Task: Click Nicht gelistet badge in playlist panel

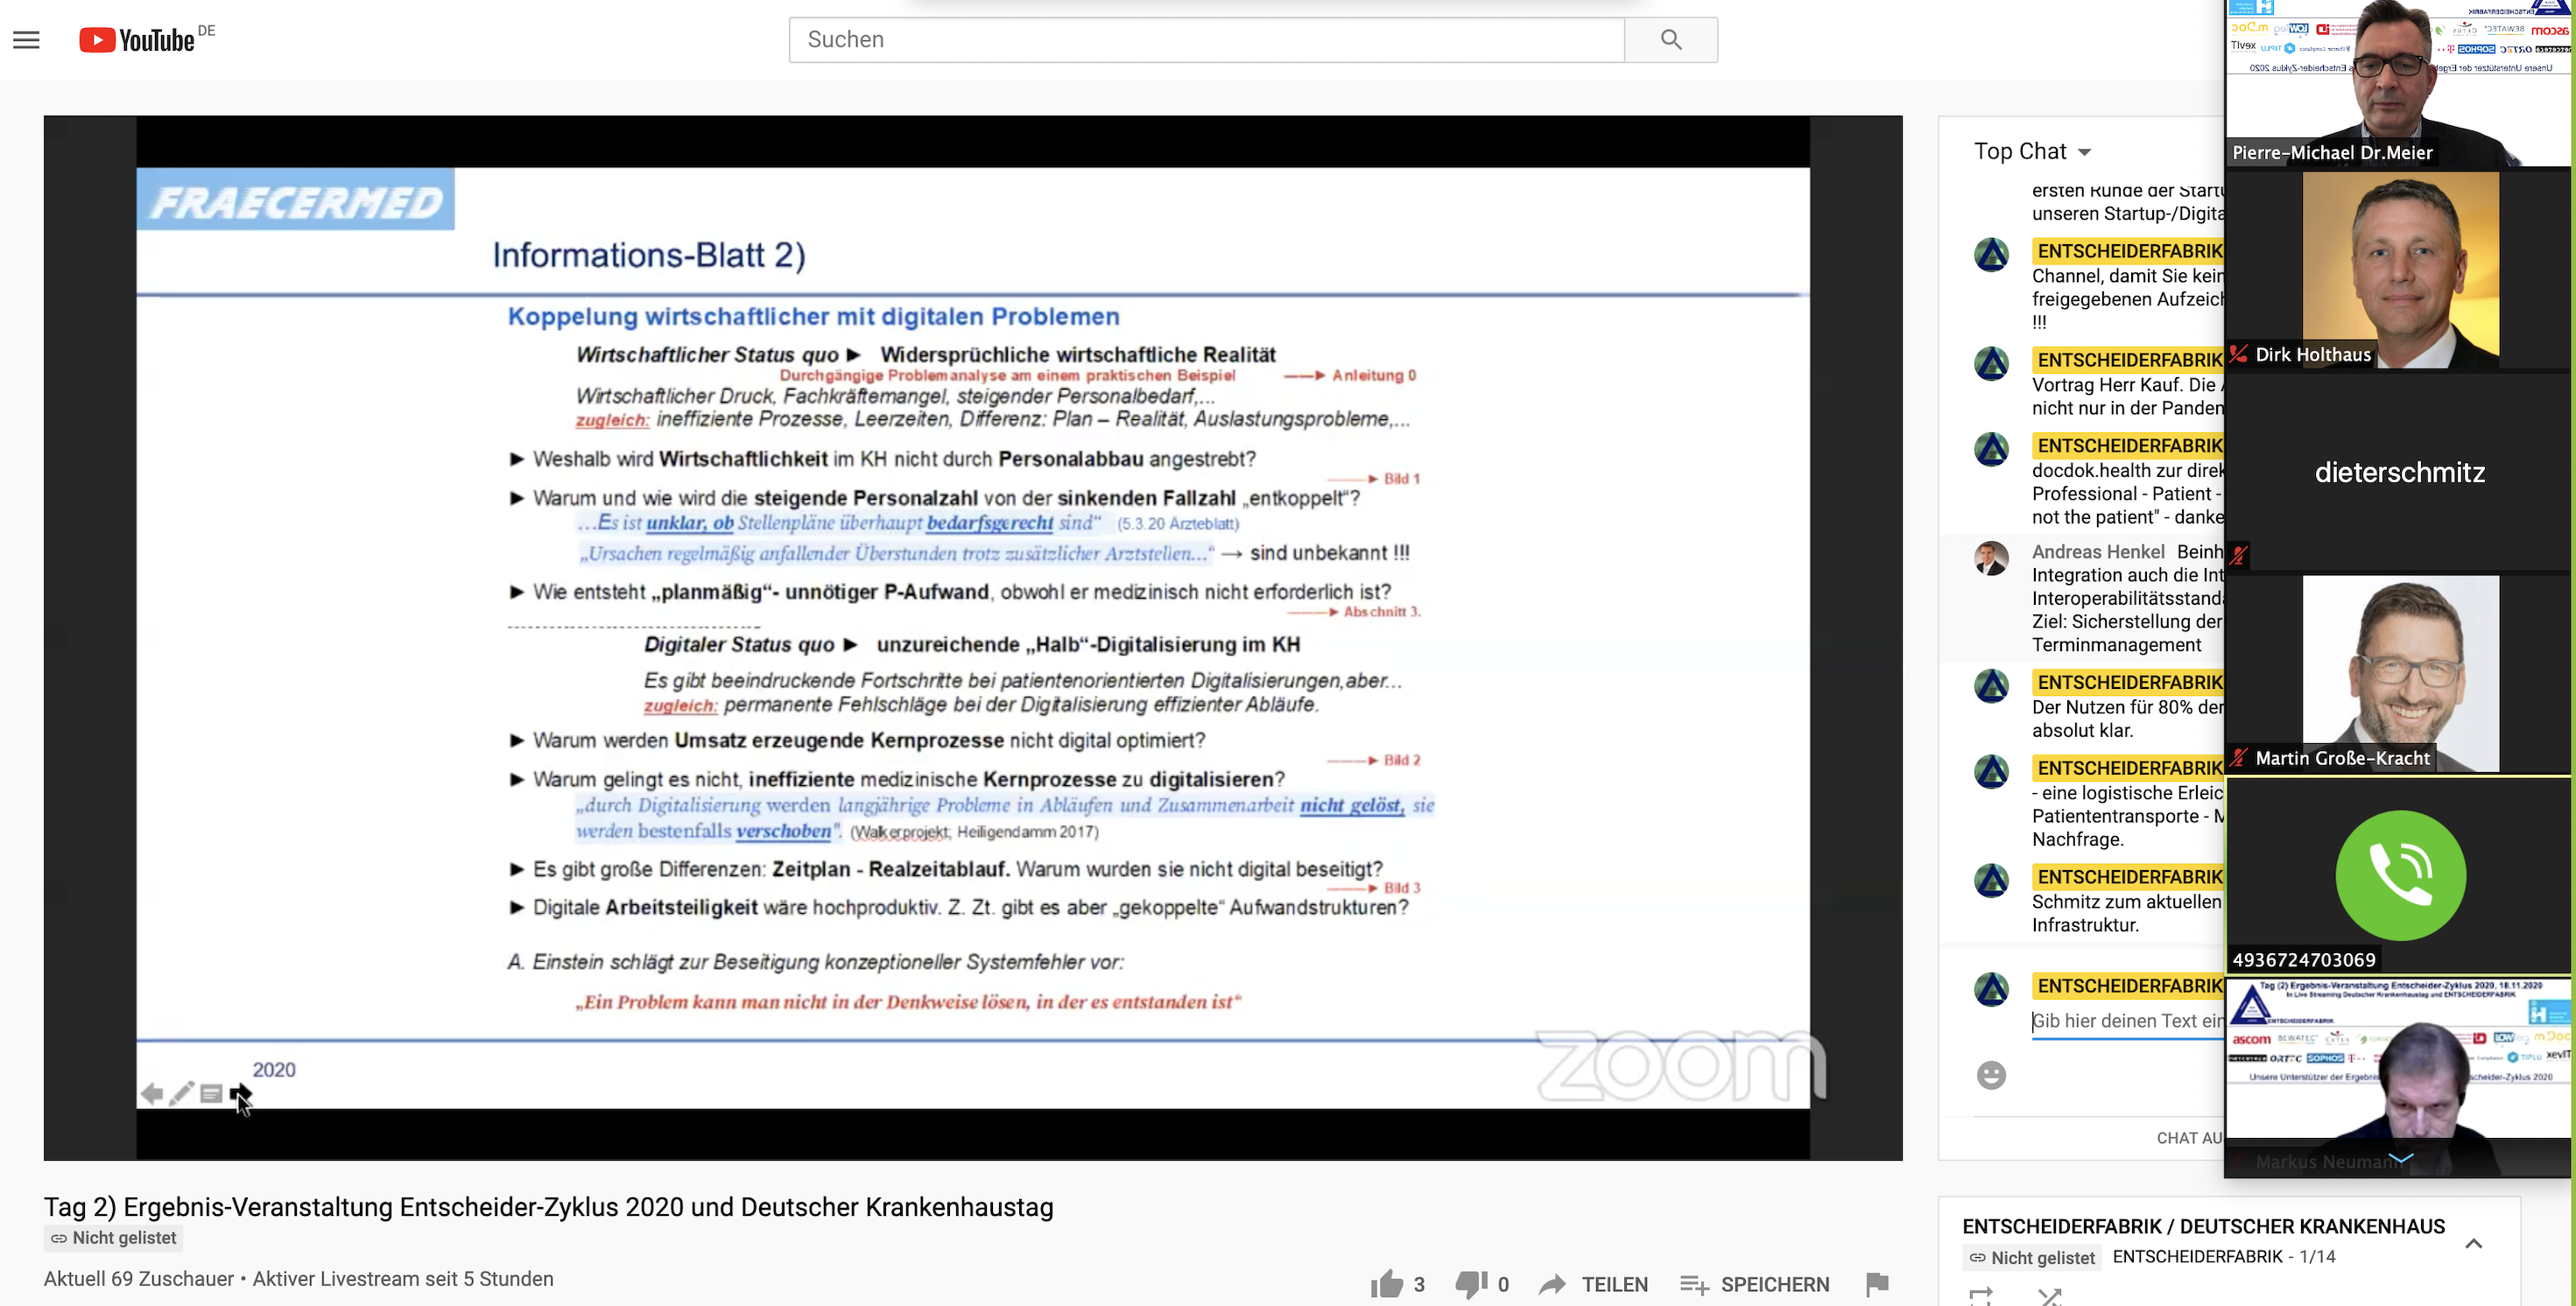Action: 2032,1258
